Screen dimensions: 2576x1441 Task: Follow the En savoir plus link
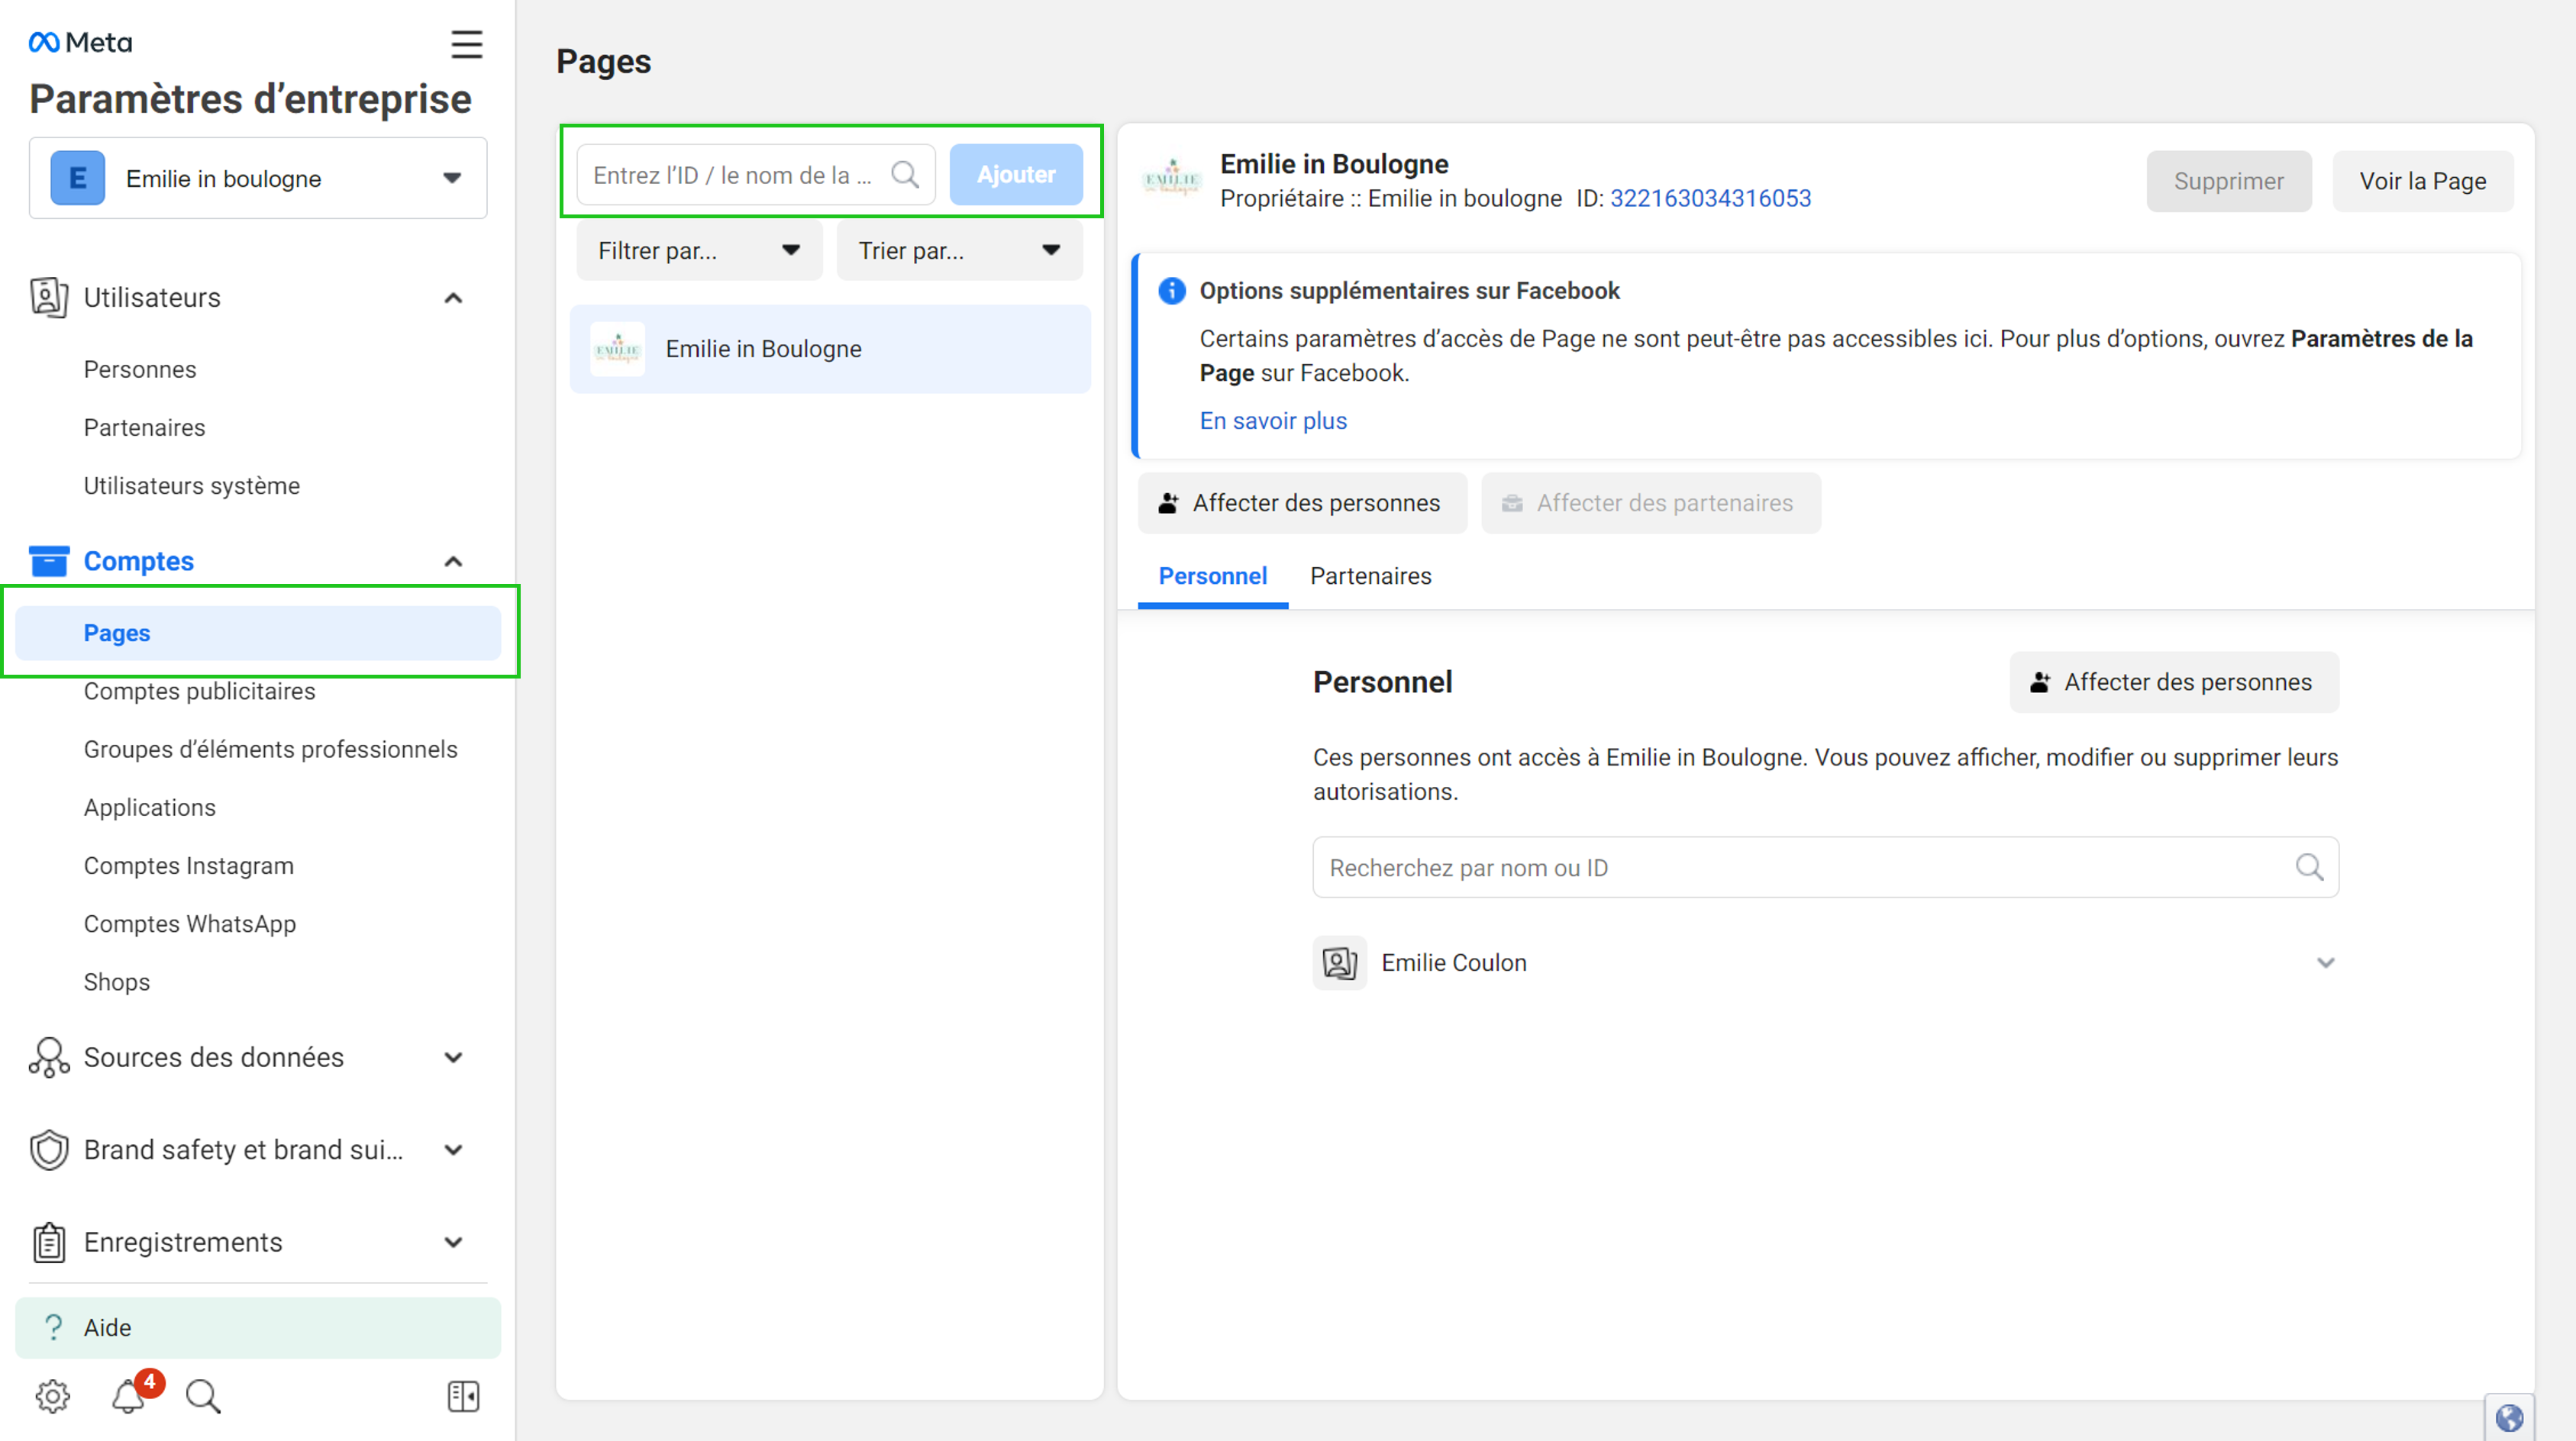(1273, 421)
